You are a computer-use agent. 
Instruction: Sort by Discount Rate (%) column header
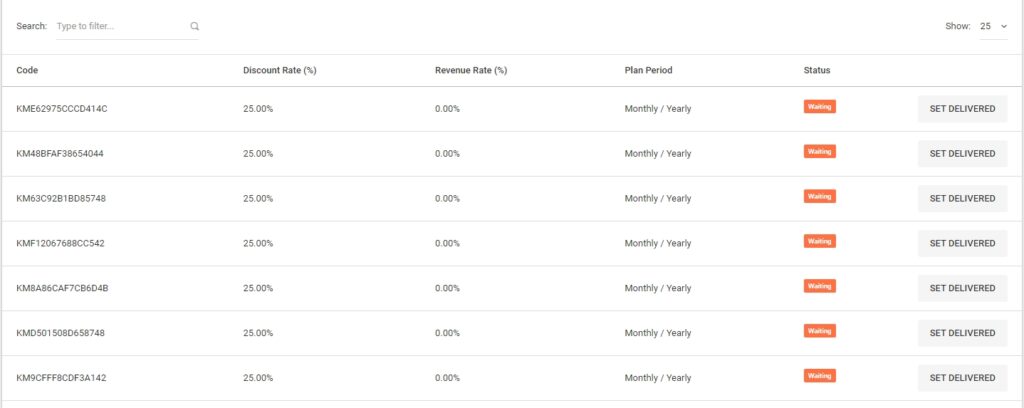click(280, 70)
